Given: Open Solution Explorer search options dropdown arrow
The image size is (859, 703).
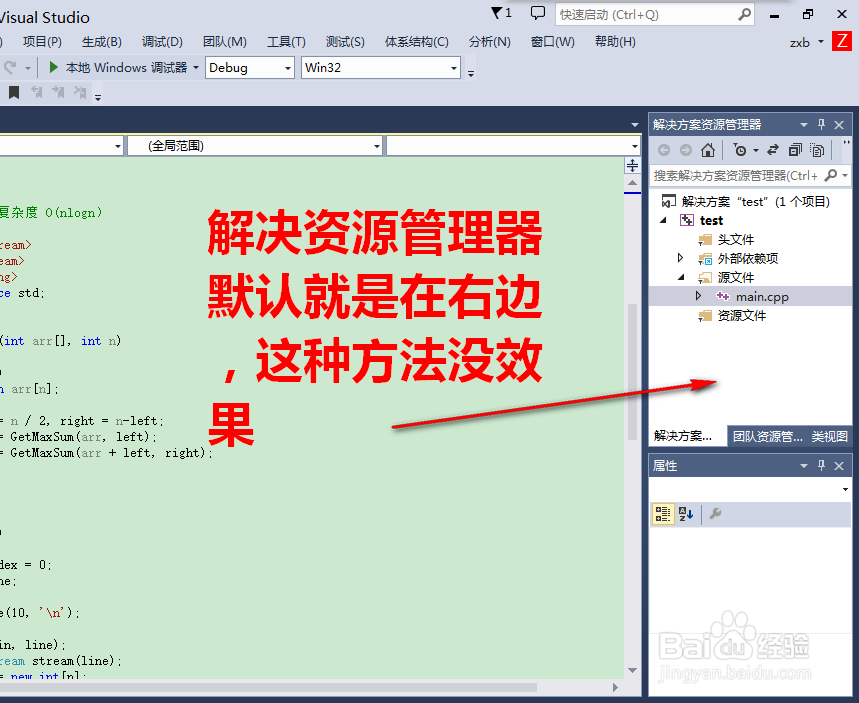Looking at the screenshot, I should tap(845, 175).
